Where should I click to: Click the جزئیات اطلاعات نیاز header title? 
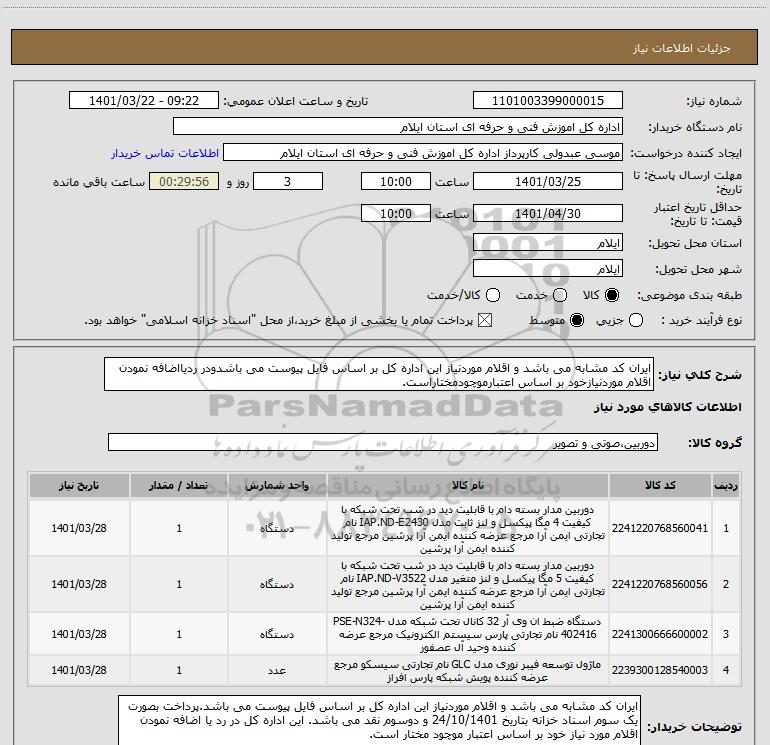pos(682,48)
